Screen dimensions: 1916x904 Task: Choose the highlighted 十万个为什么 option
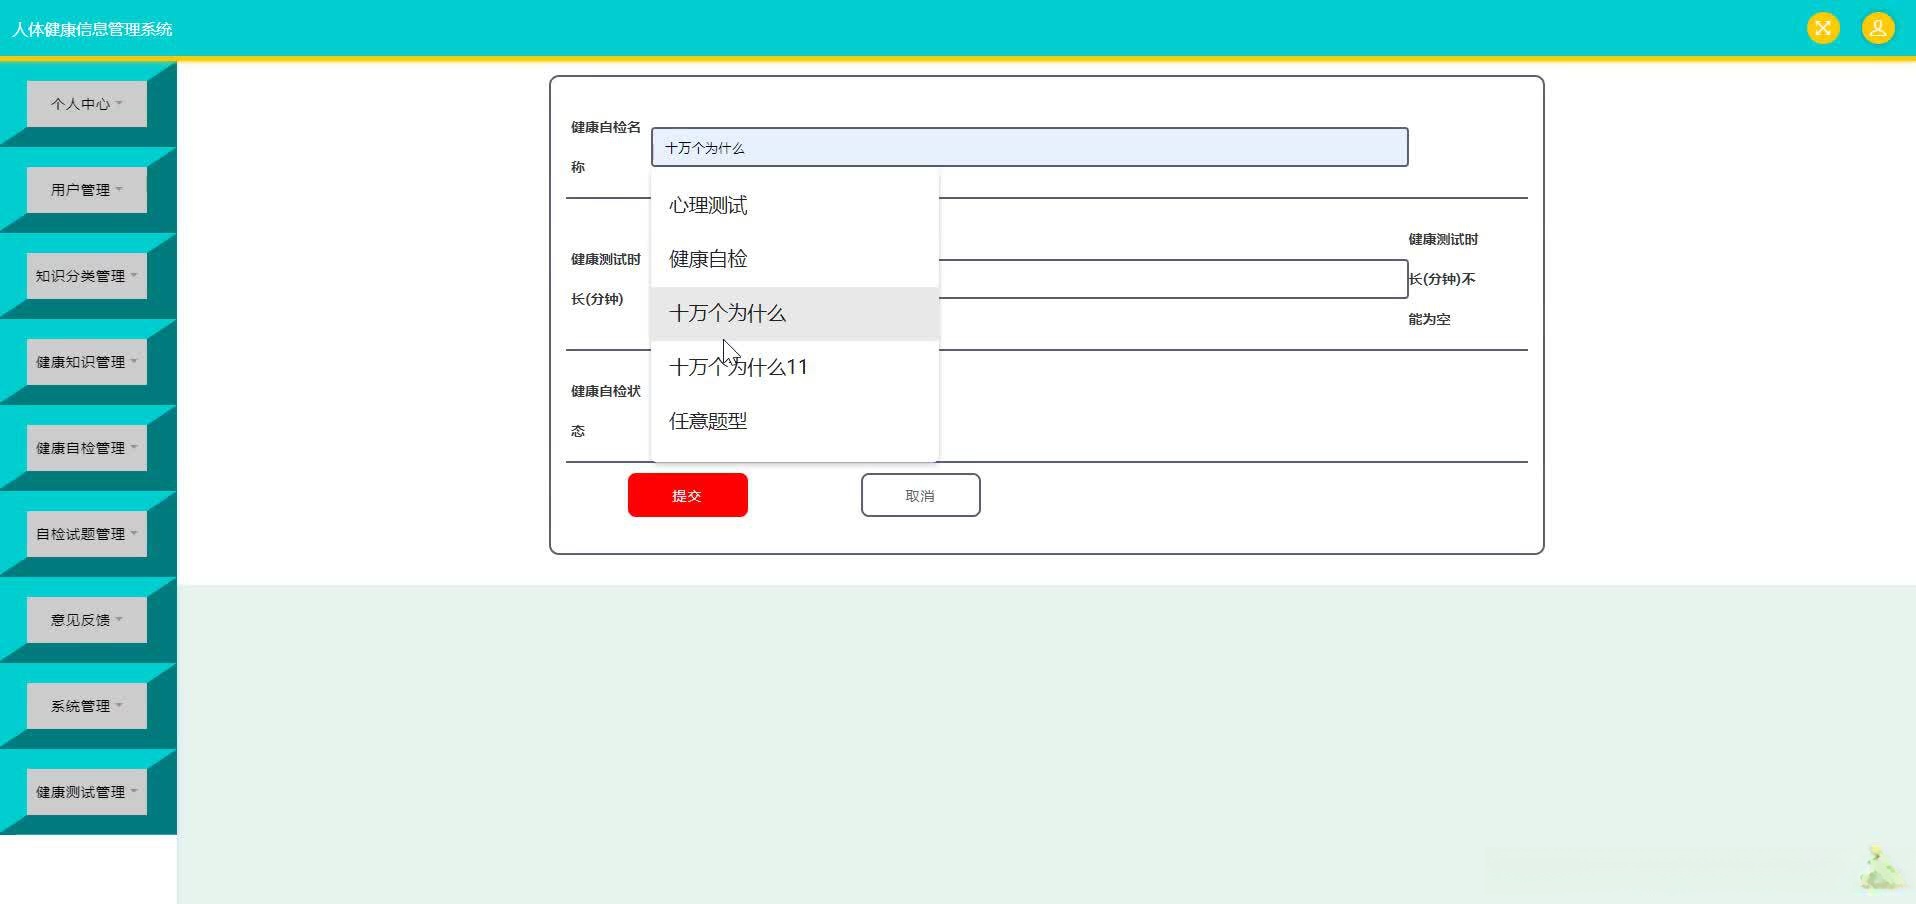(794, 313)
